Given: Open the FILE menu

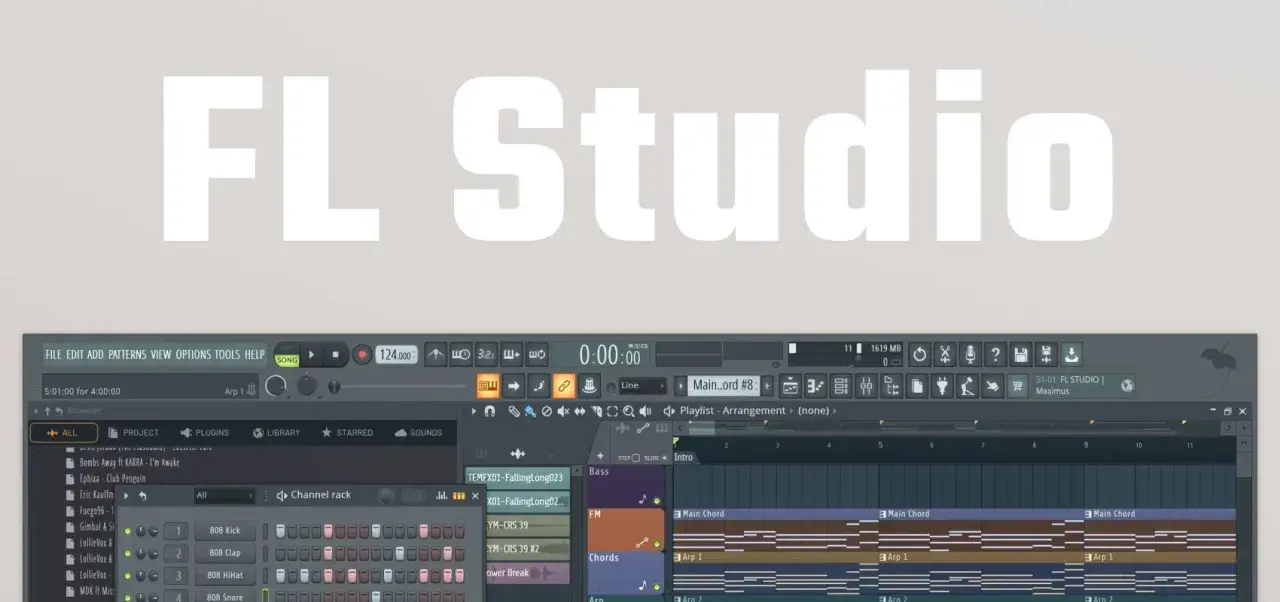Looking at the screenshot, I should pos(53,355).
